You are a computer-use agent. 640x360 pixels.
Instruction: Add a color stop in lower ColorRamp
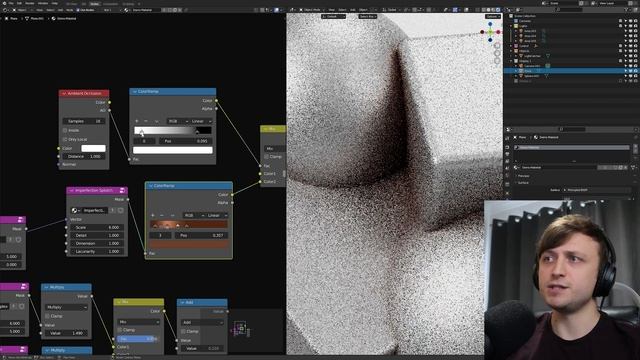click(153, 215)
